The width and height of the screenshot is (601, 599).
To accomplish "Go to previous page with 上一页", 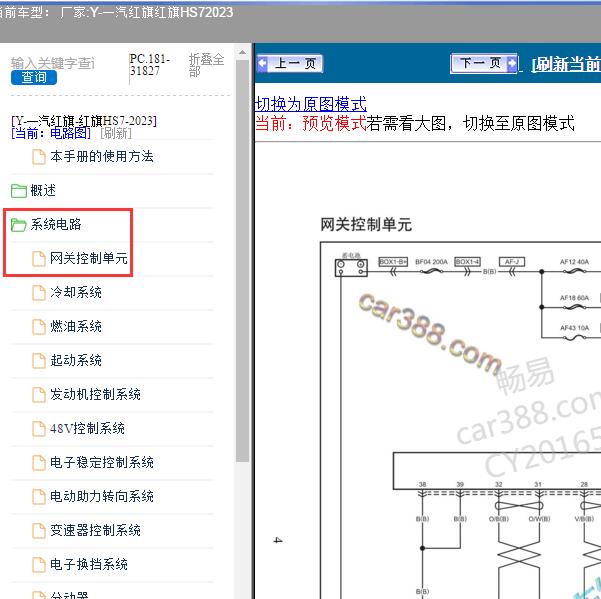I will 290,63.
